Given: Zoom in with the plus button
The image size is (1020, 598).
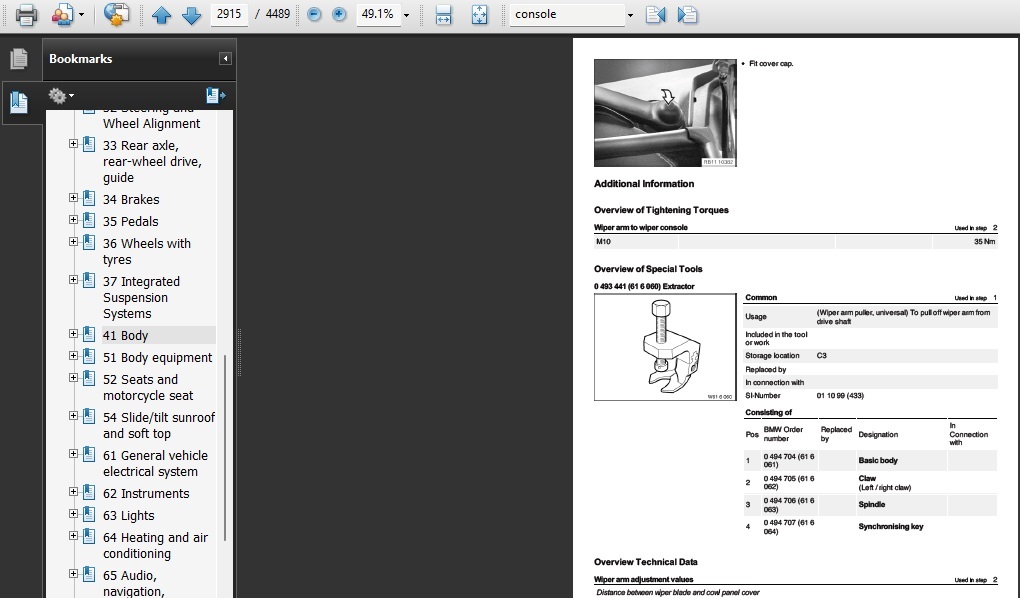Looking at the screenshot, I should point(339,14).
